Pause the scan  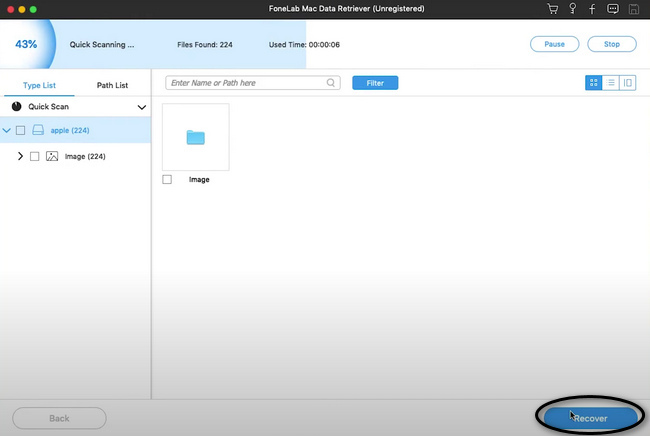pyautogui.click(x=555, y=44)
